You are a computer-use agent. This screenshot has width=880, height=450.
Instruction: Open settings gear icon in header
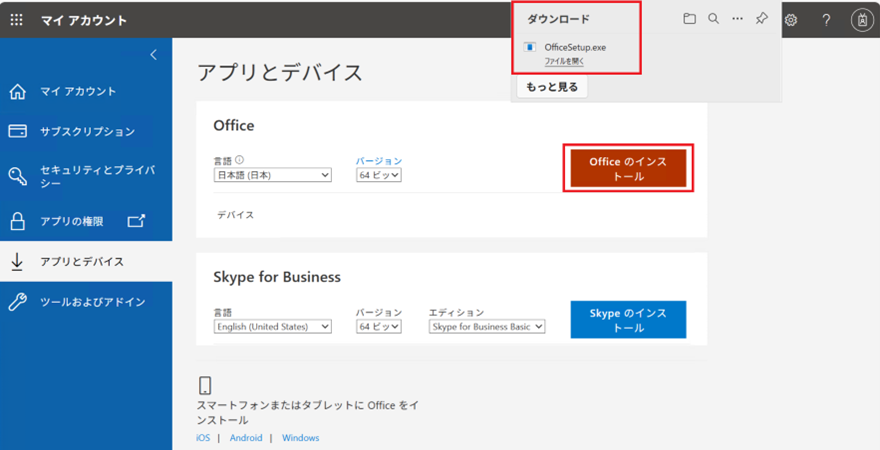click(x=791, y=20)
